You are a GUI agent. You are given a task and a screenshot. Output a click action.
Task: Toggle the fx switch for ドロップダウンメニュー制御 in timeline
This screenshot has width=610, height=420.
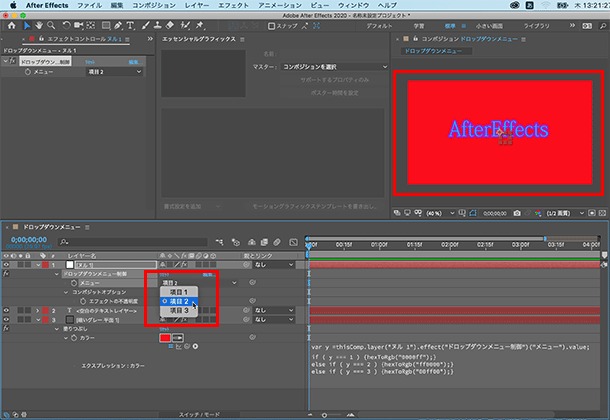(6, 274)
